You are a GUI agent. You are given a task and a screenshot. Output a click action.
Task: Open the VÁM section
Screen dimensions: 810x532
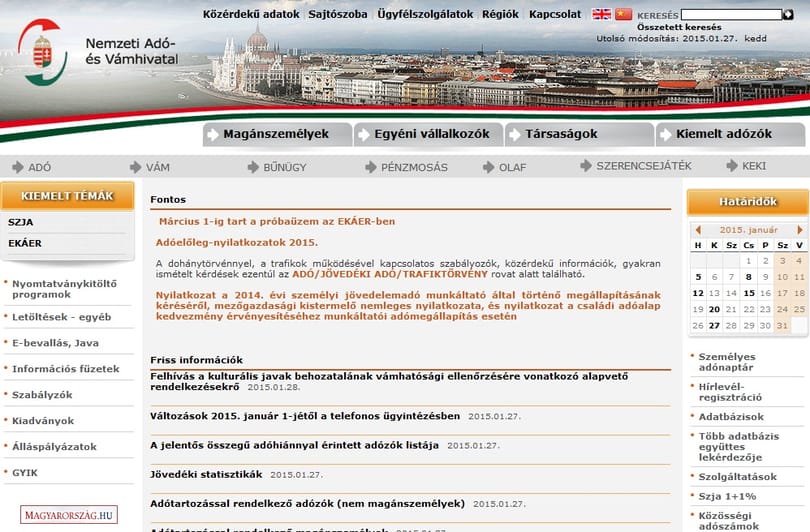pyautogui.click(x=158, y=167)
